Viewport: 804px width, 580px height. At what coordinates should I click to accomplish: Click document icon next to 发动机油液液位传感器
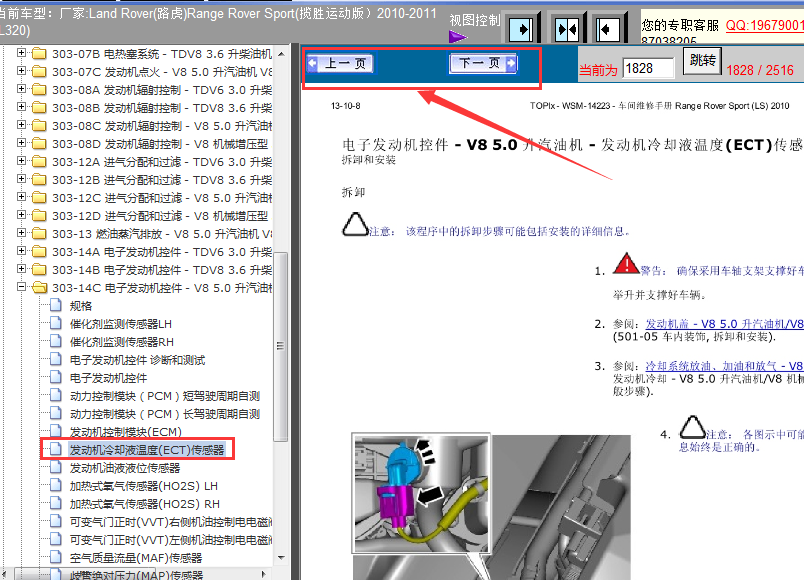[56, 467]
